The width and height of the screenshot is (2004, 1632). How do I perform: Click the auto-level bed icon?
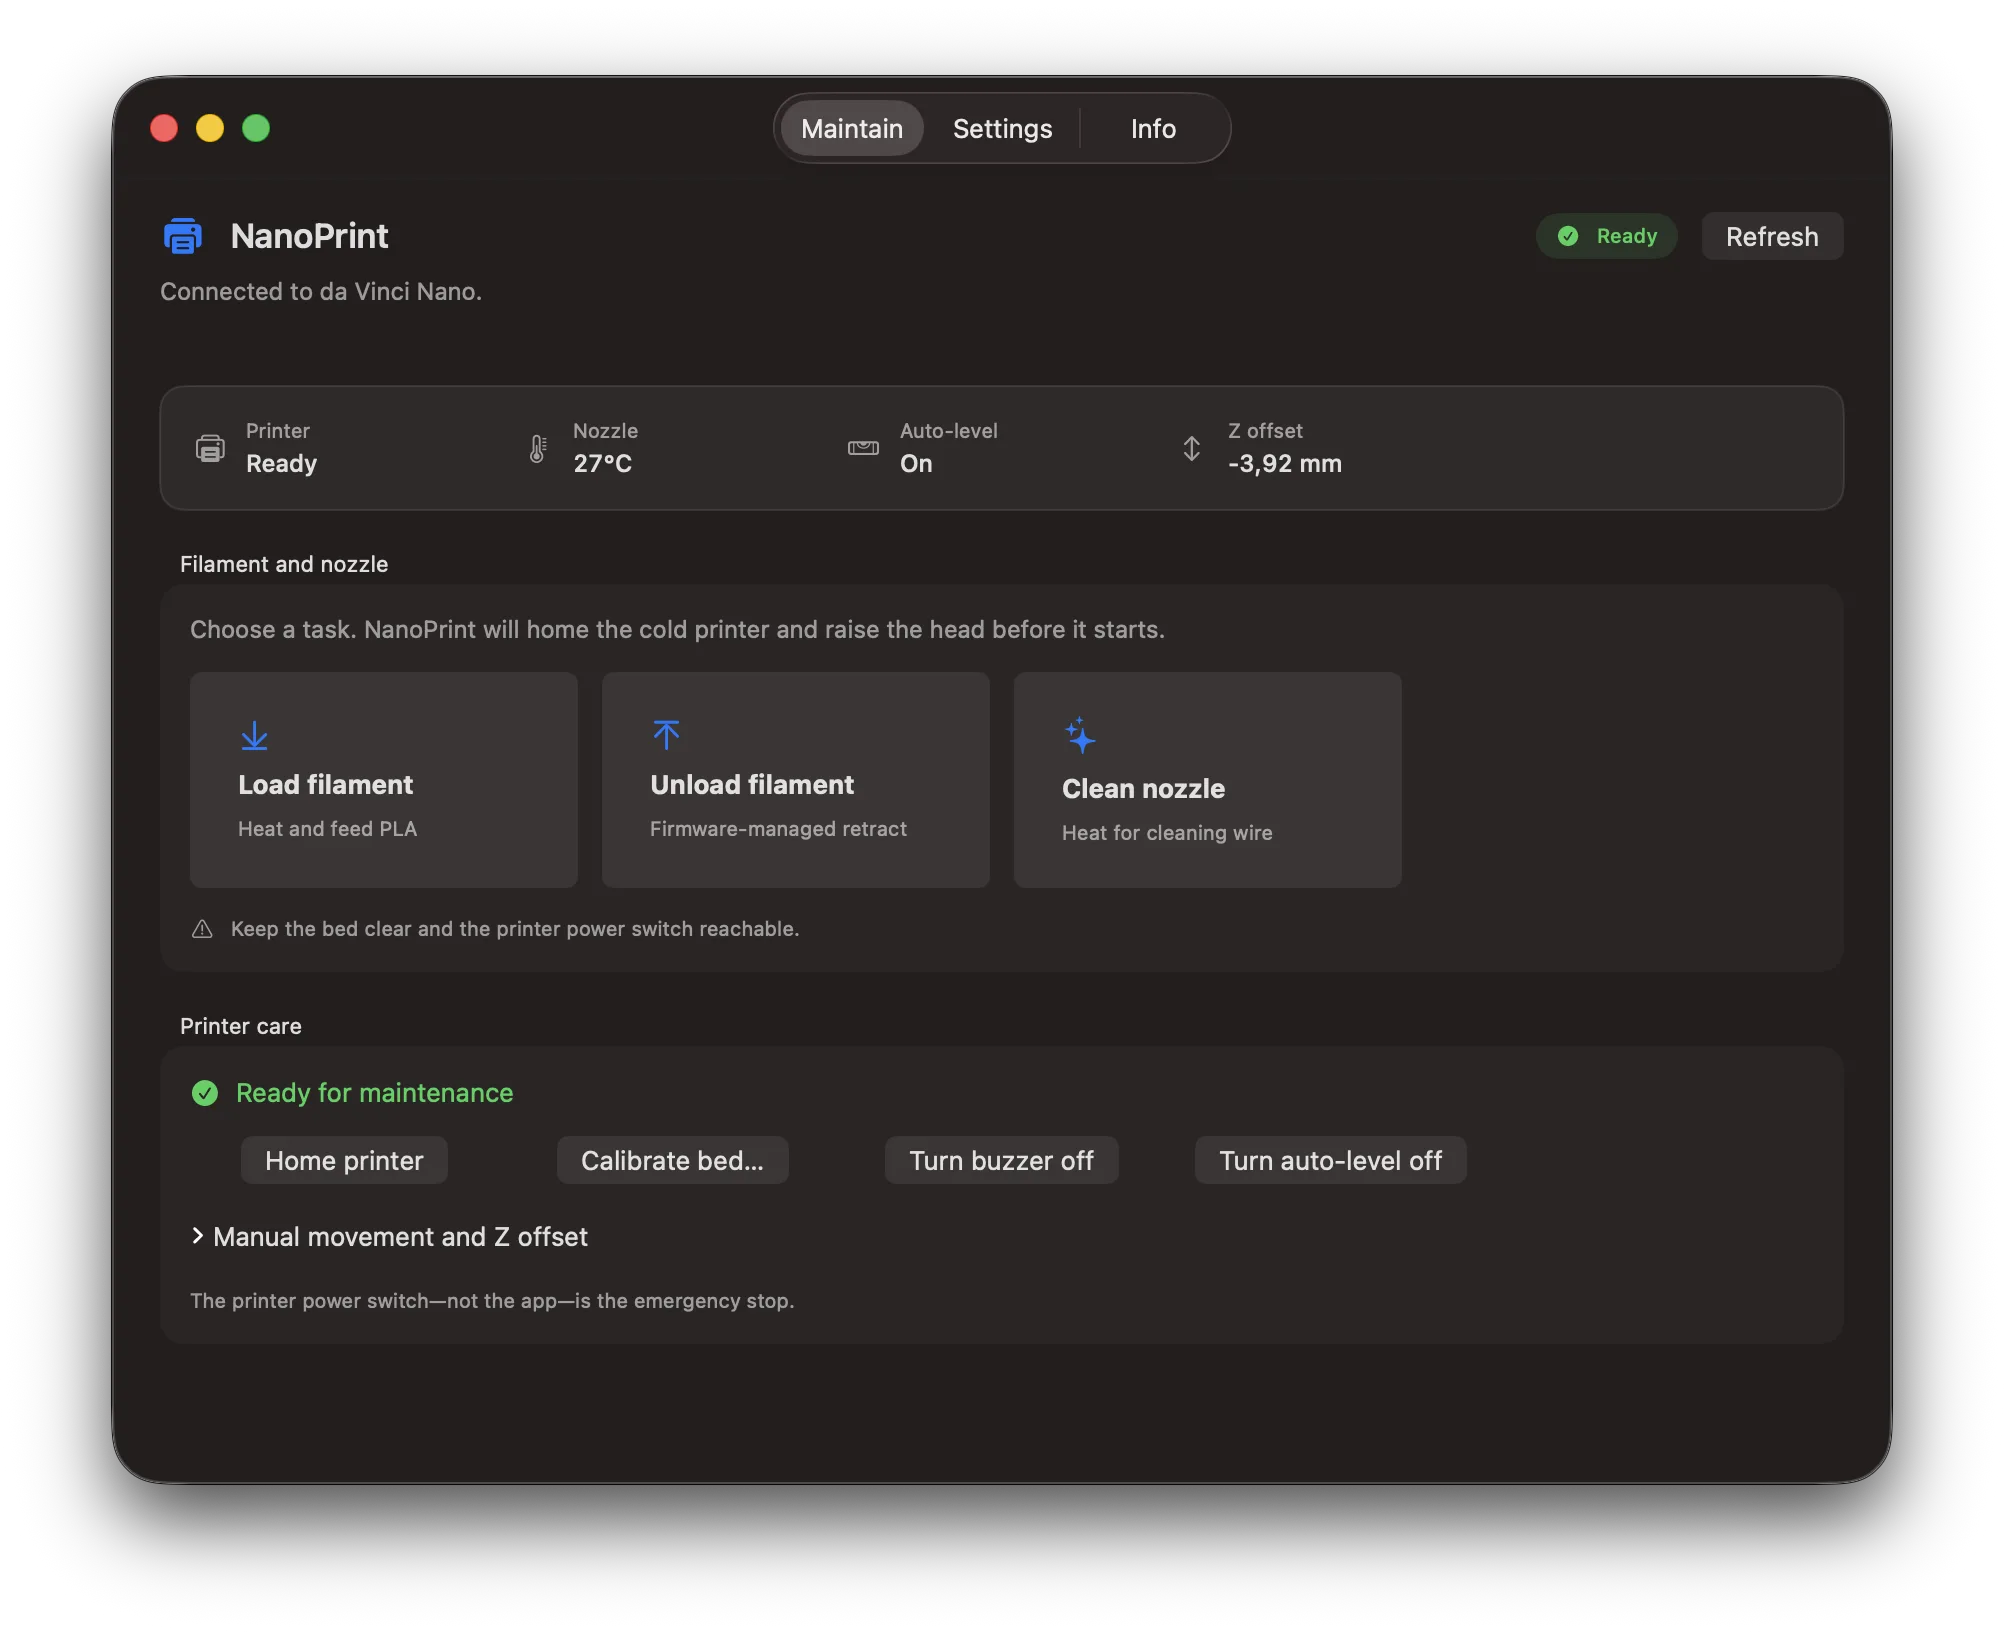tap(863, 448)
